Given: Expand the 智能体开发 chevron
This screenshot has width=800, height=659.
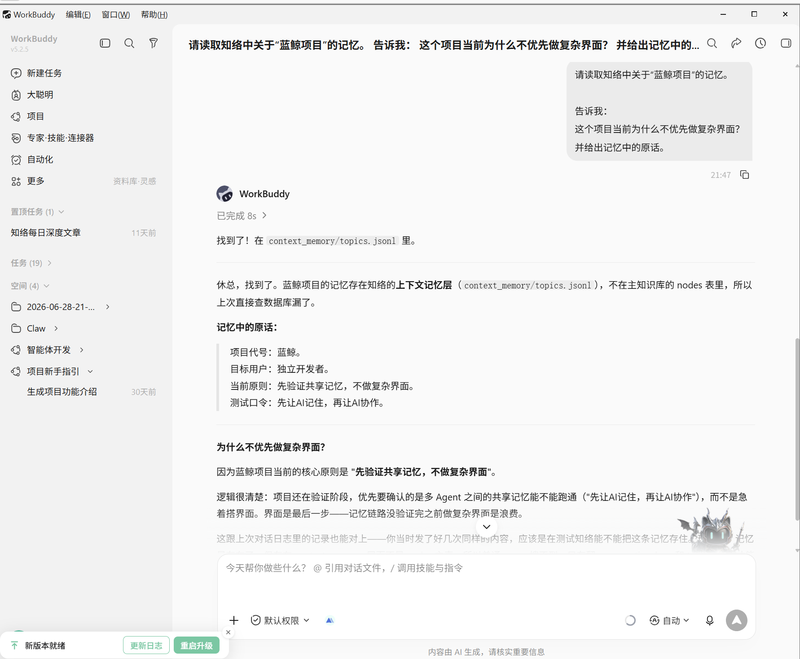Looking at the screenshot, I should (81, 350).
